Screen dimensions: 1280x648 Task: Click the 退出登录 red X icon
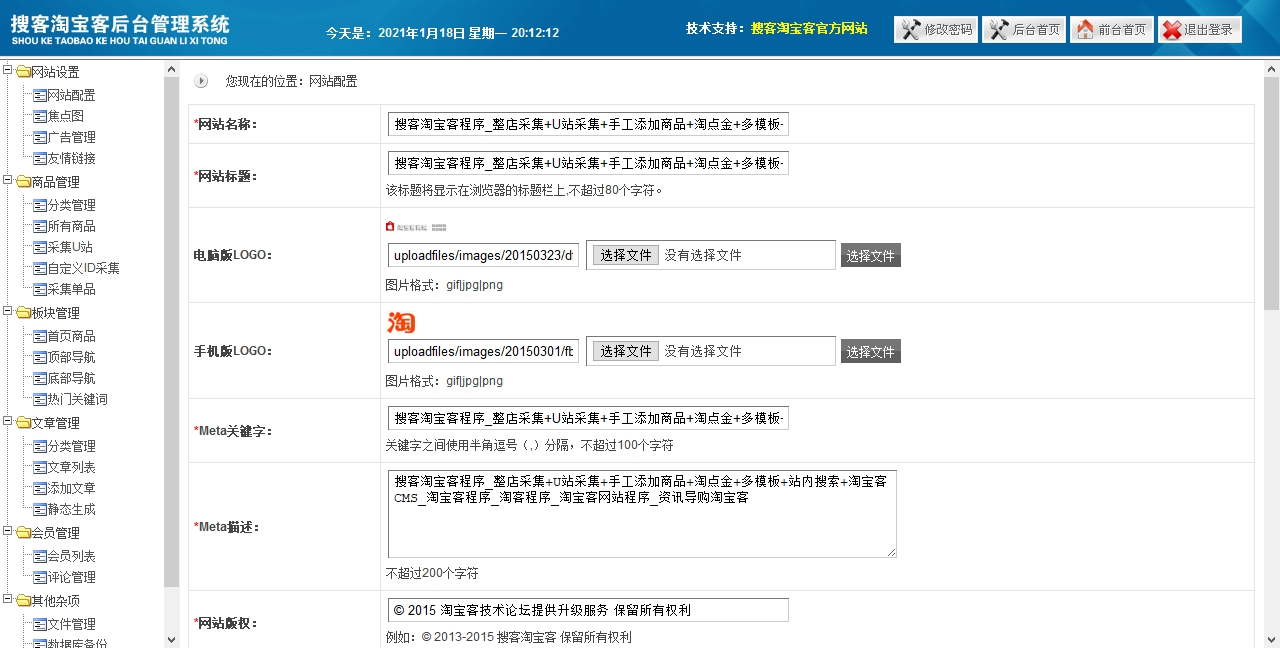pos(1172,30)
